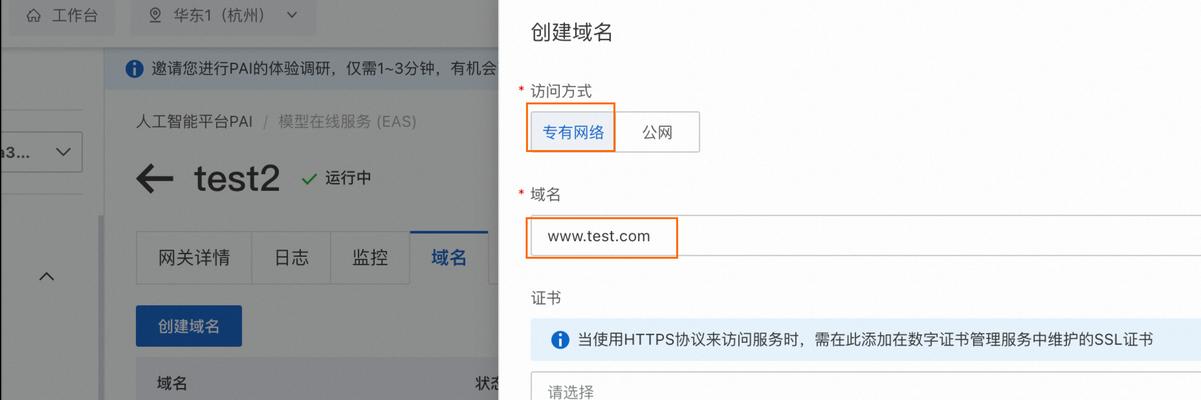Viewport: 1201px width, 400px height.
Task: Open the left workspace selector dropdown
Action: coord(40,152)
